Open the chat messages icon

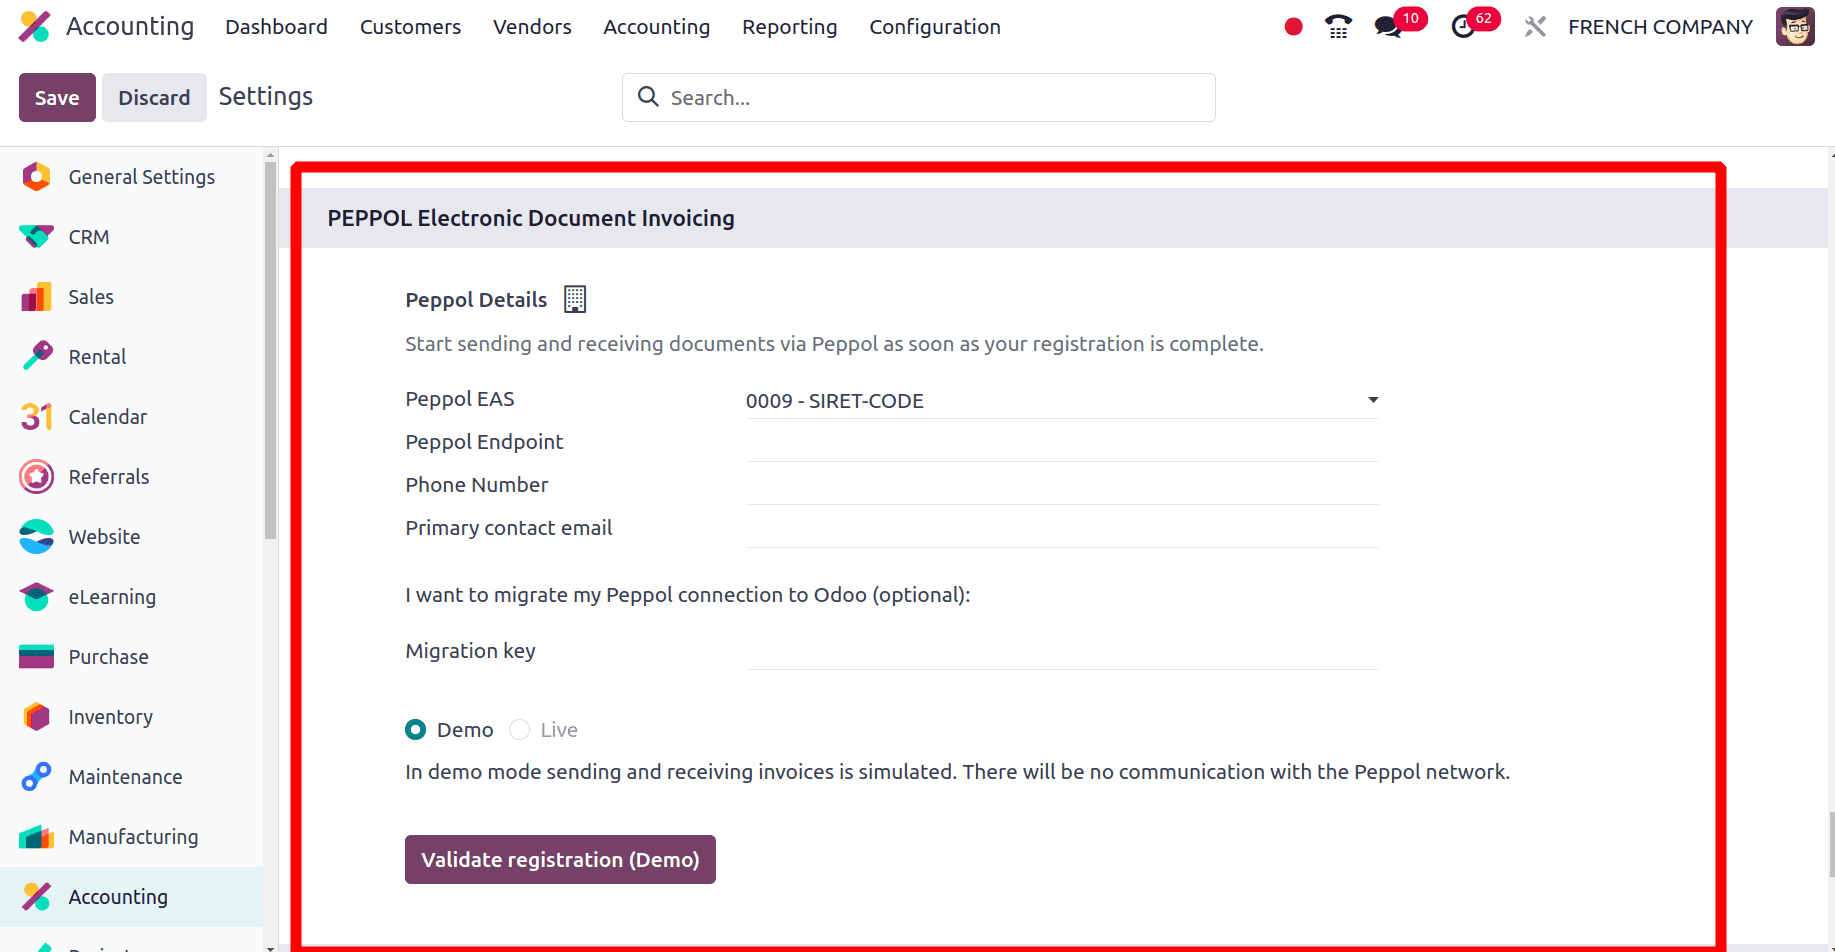(x=1388, y=27)
